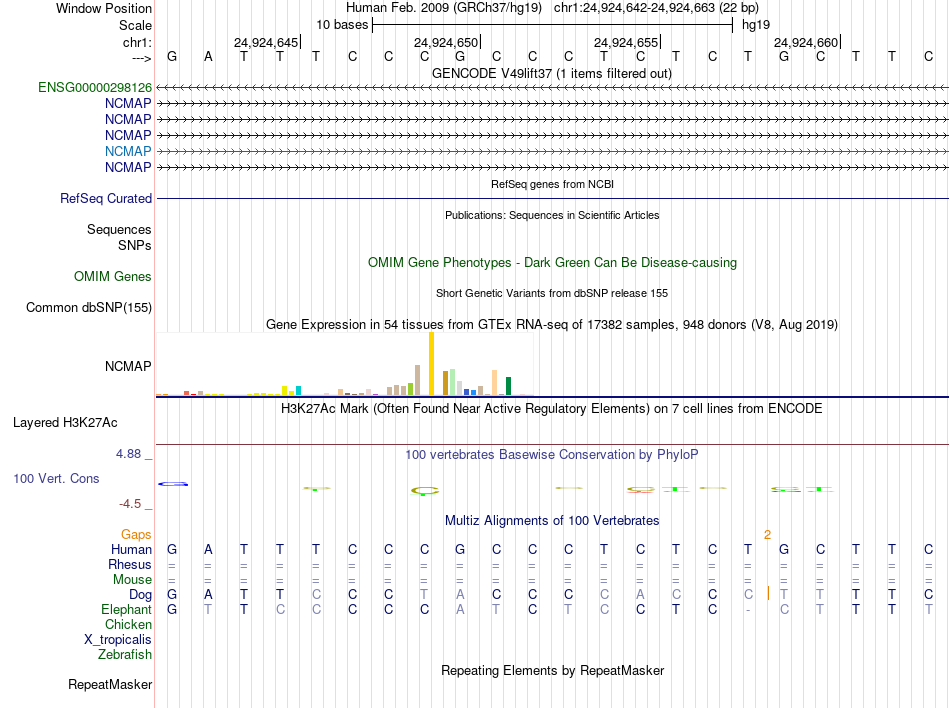Click the blue PhyloP conservation mark at left

coord(173,484)
